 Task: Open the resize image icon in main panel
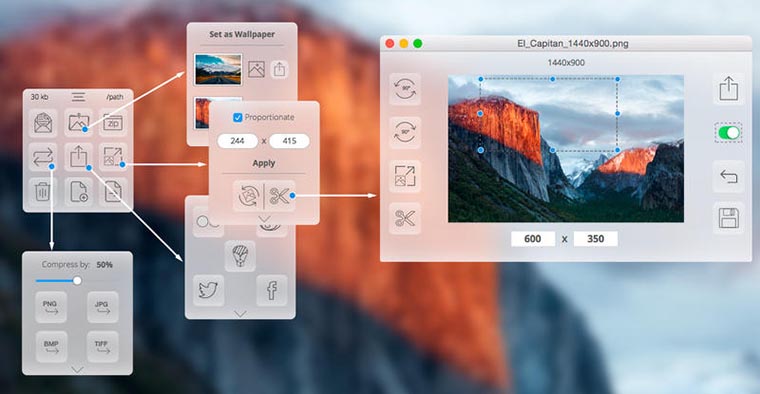pyautogui.click(x=113, y=157)
